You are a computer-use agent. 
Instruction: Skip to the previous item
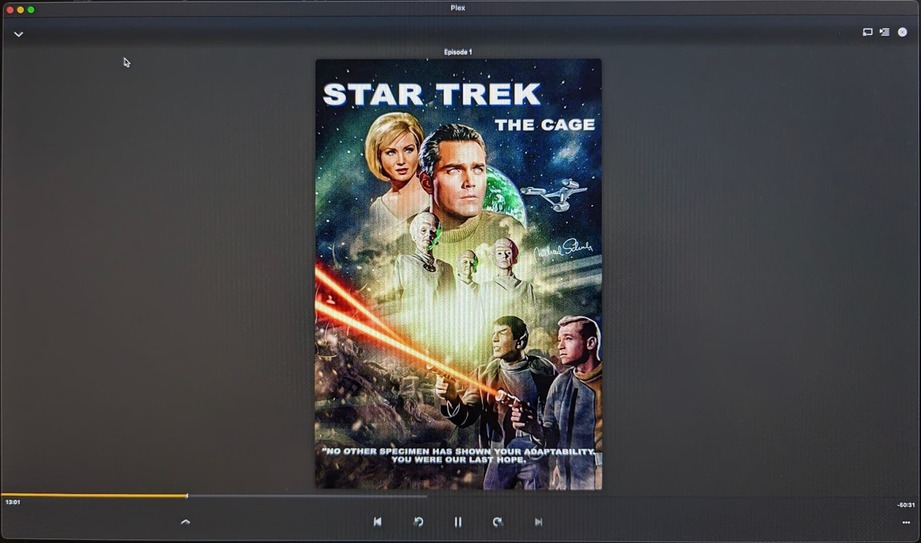click(378, 522)
